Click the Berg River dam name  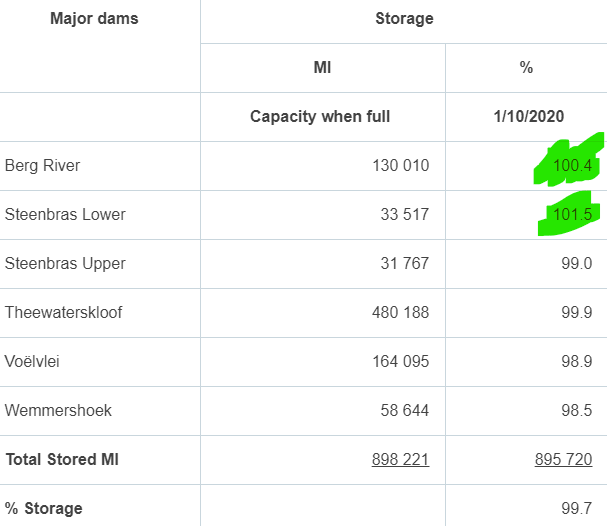pos(42,166)
